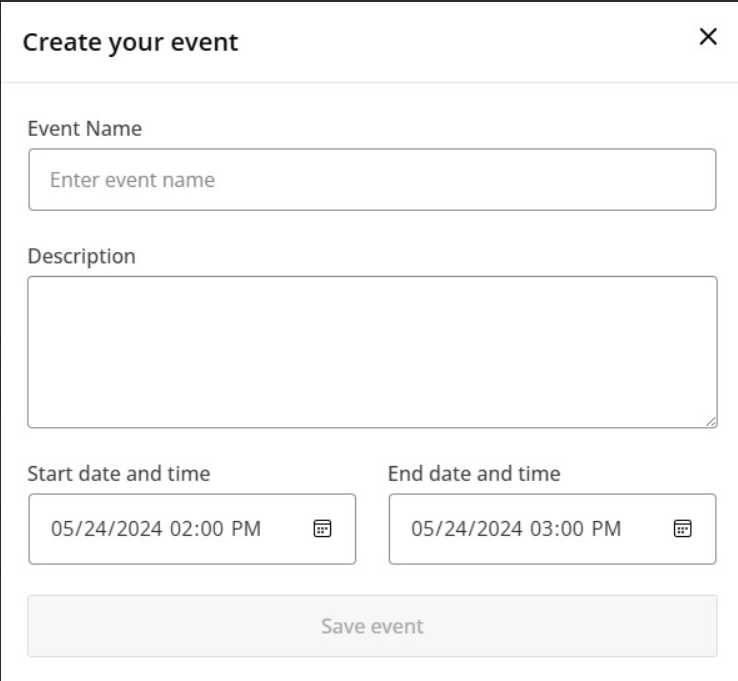
Task: Select the month in the end date
Action: (422, 528)
